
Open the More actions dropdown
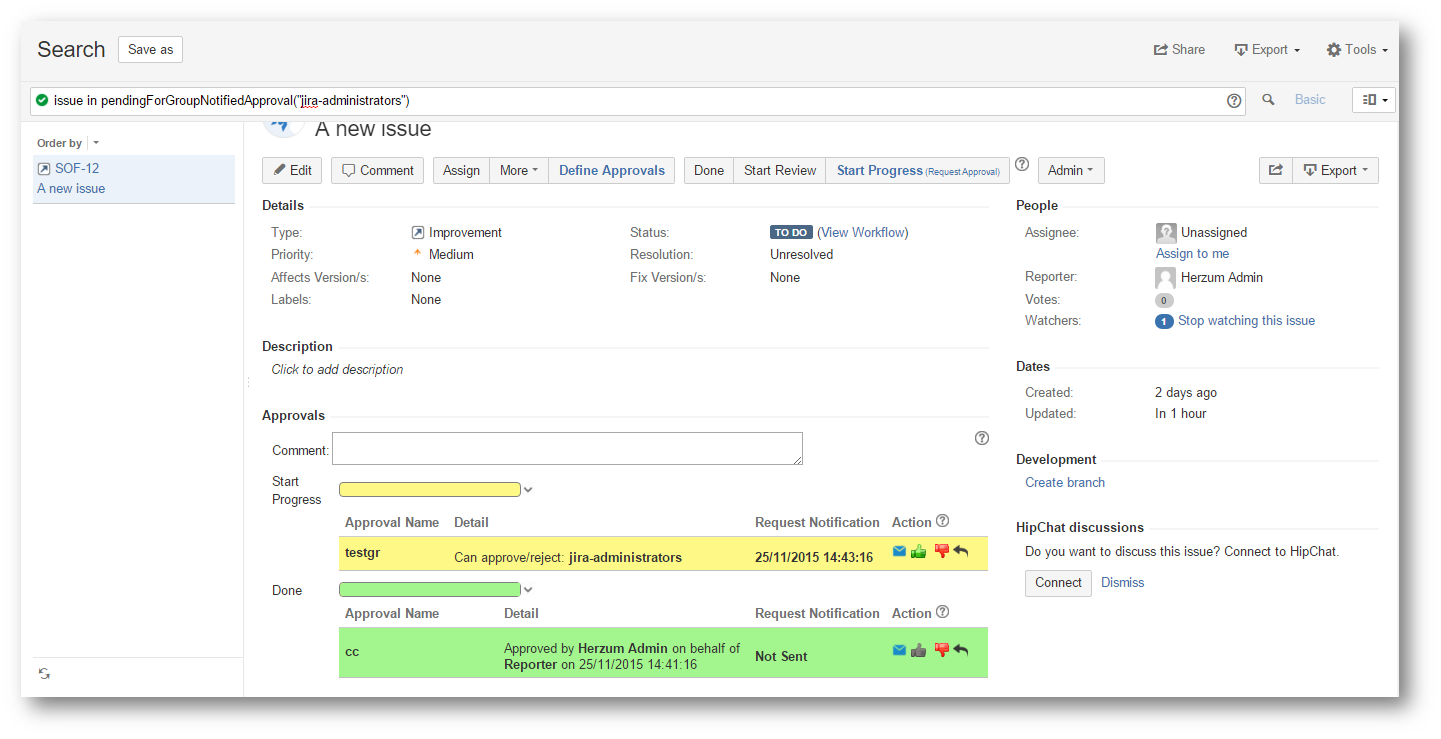(x=519, y=170)
